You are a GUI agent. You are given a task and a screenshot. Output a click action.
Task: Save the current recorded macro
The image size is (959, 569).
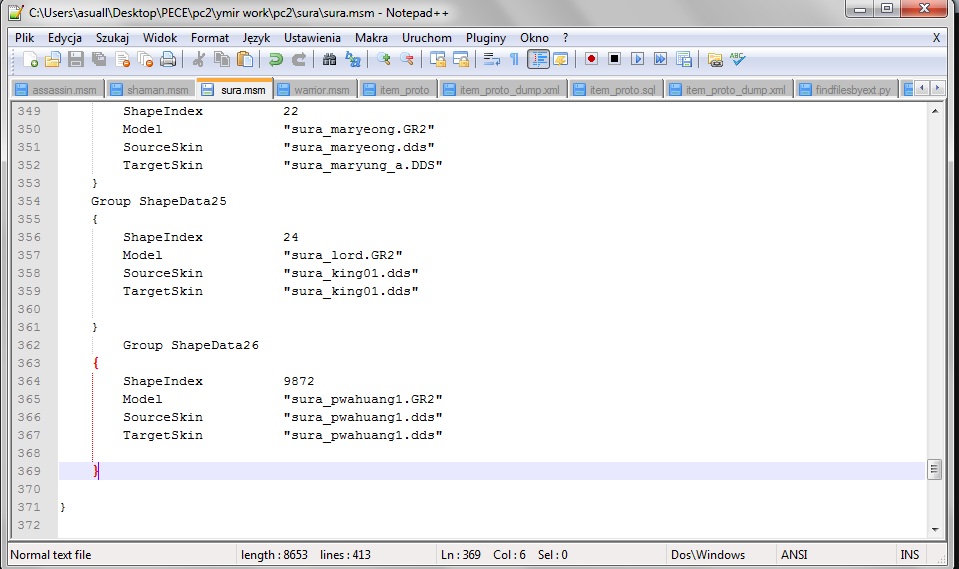coord(684,59)
